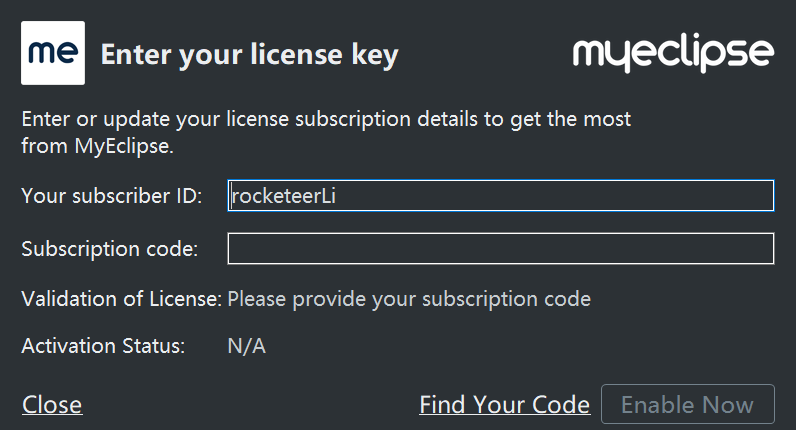Click the "Enter your license key" heading
This screenshot has width=796, height=430.
coord(250,55)
